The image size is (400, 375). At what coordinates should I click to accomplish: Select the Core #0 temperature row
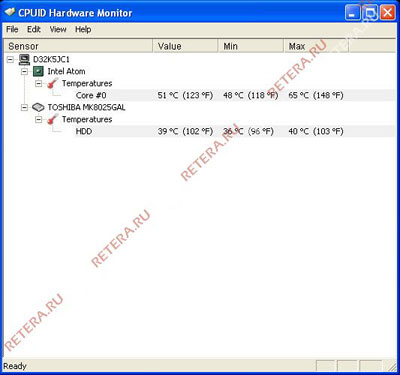[235, 95]
